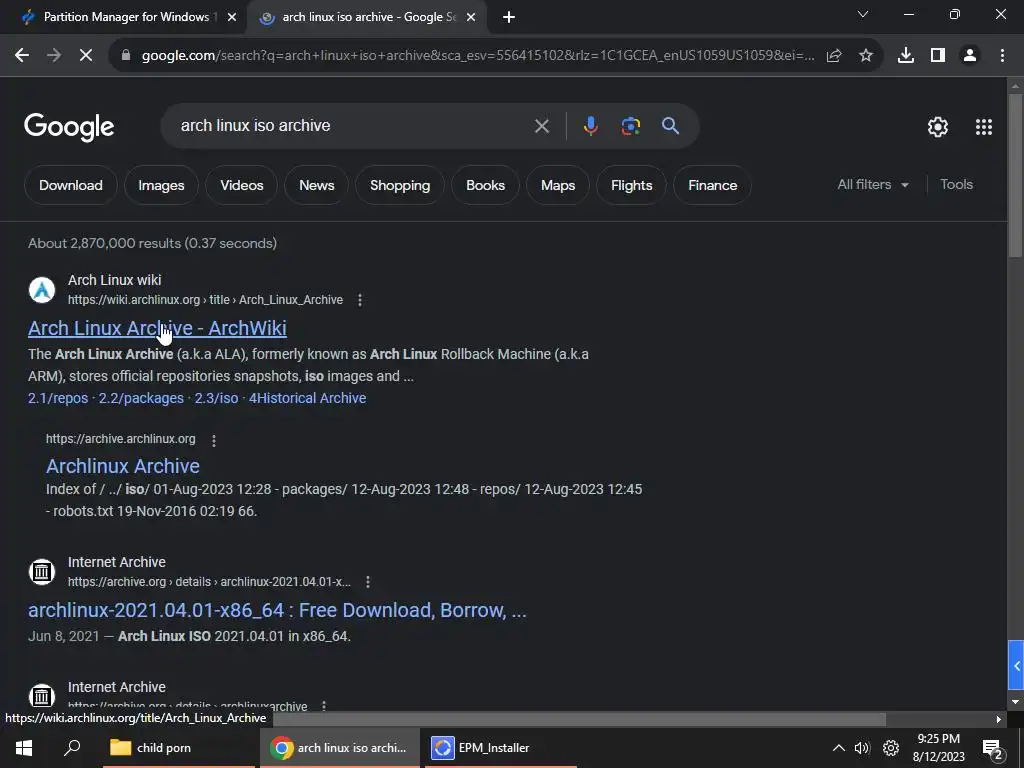Viewport: 1024px width, 768px height.
Task: Close the arch linux iso archive tab
Action: (x=471, y=18)
